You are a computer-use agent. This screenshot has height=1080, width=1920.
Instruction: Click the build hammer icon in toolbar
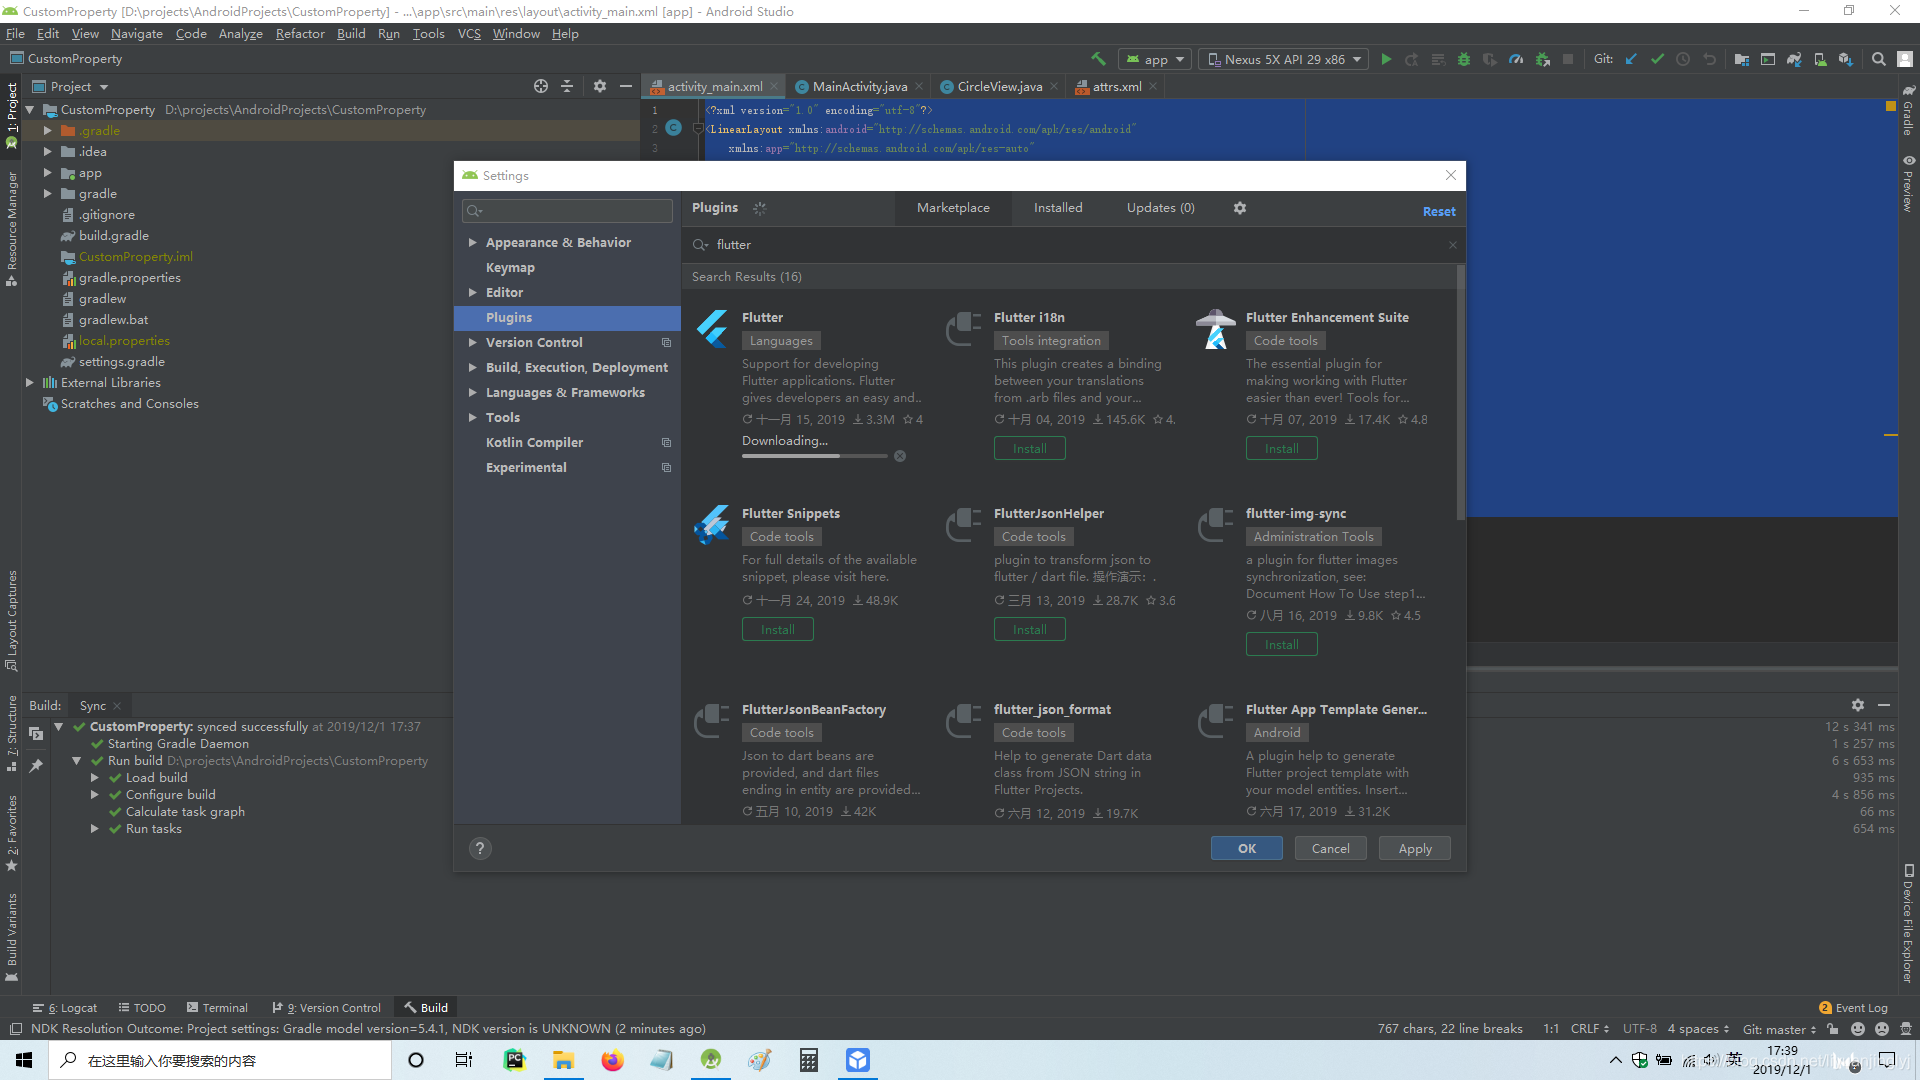[1099, 59]
